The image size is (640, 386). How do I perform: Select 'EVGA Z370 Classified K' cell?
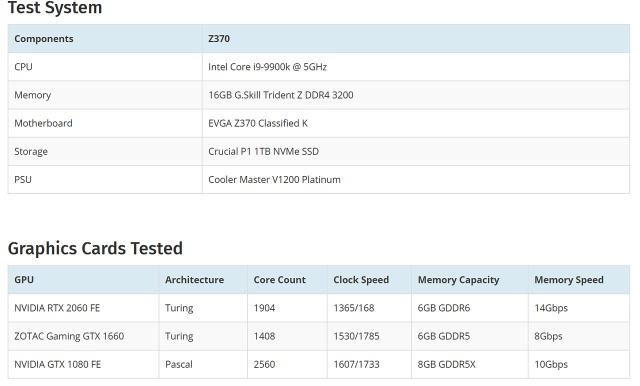[258, 123]
